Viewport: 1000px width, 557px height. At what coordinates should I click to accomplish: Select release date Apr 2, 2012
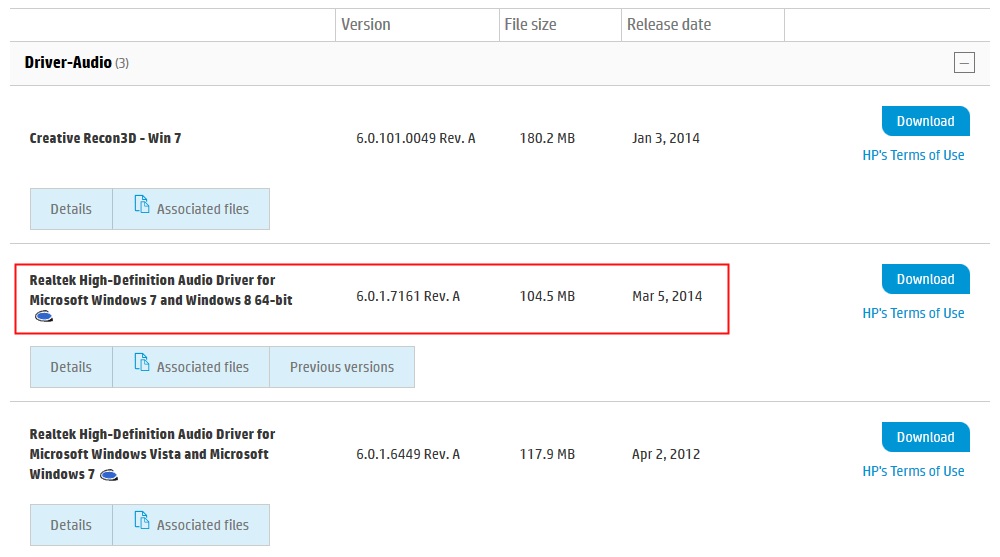coord(666,454)
